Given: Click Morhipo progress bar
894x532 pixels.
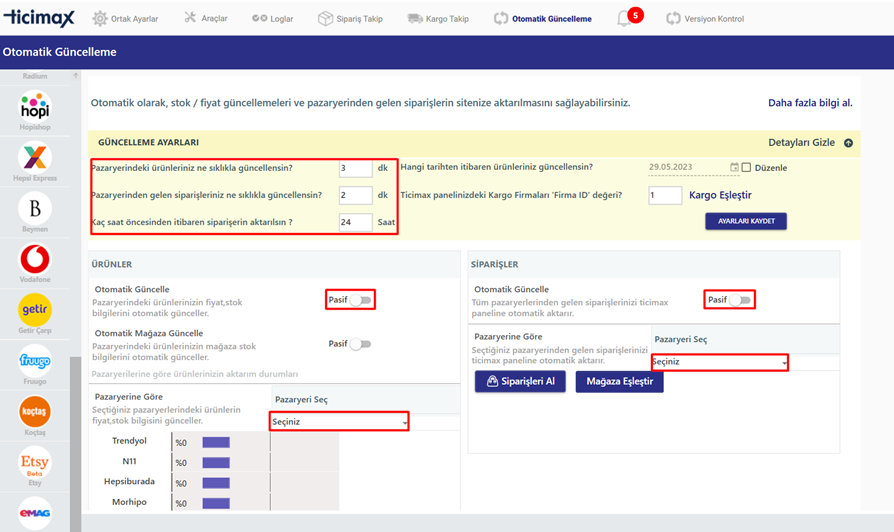Looking at the screenshot, I should (216, 503).
